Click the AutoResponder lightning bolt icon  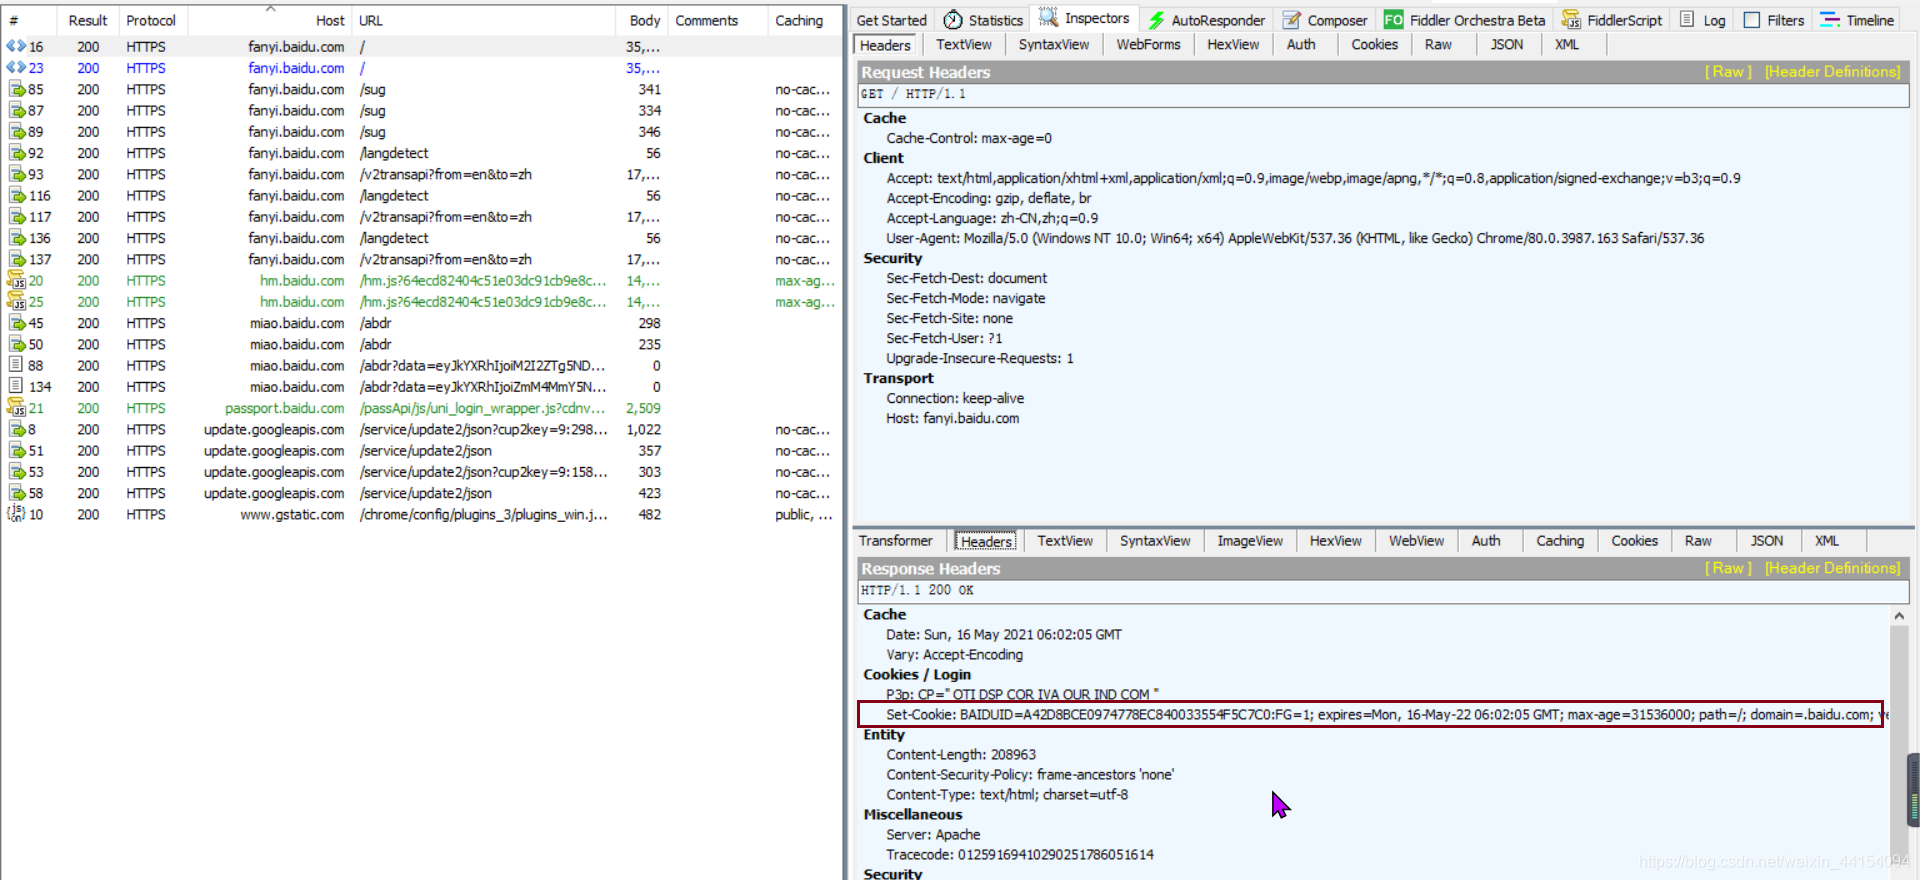tap(1156, 20)
